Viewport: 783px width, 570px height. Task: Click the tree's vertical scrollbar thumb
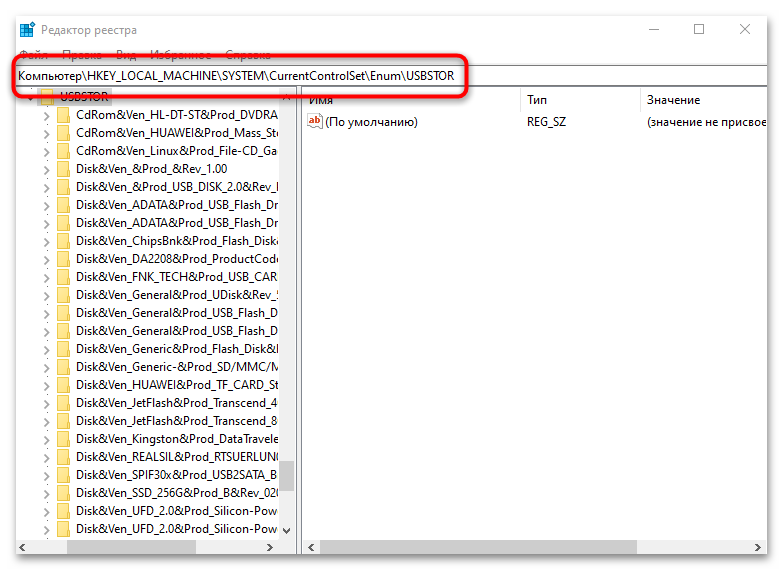(x=287, y=475)
